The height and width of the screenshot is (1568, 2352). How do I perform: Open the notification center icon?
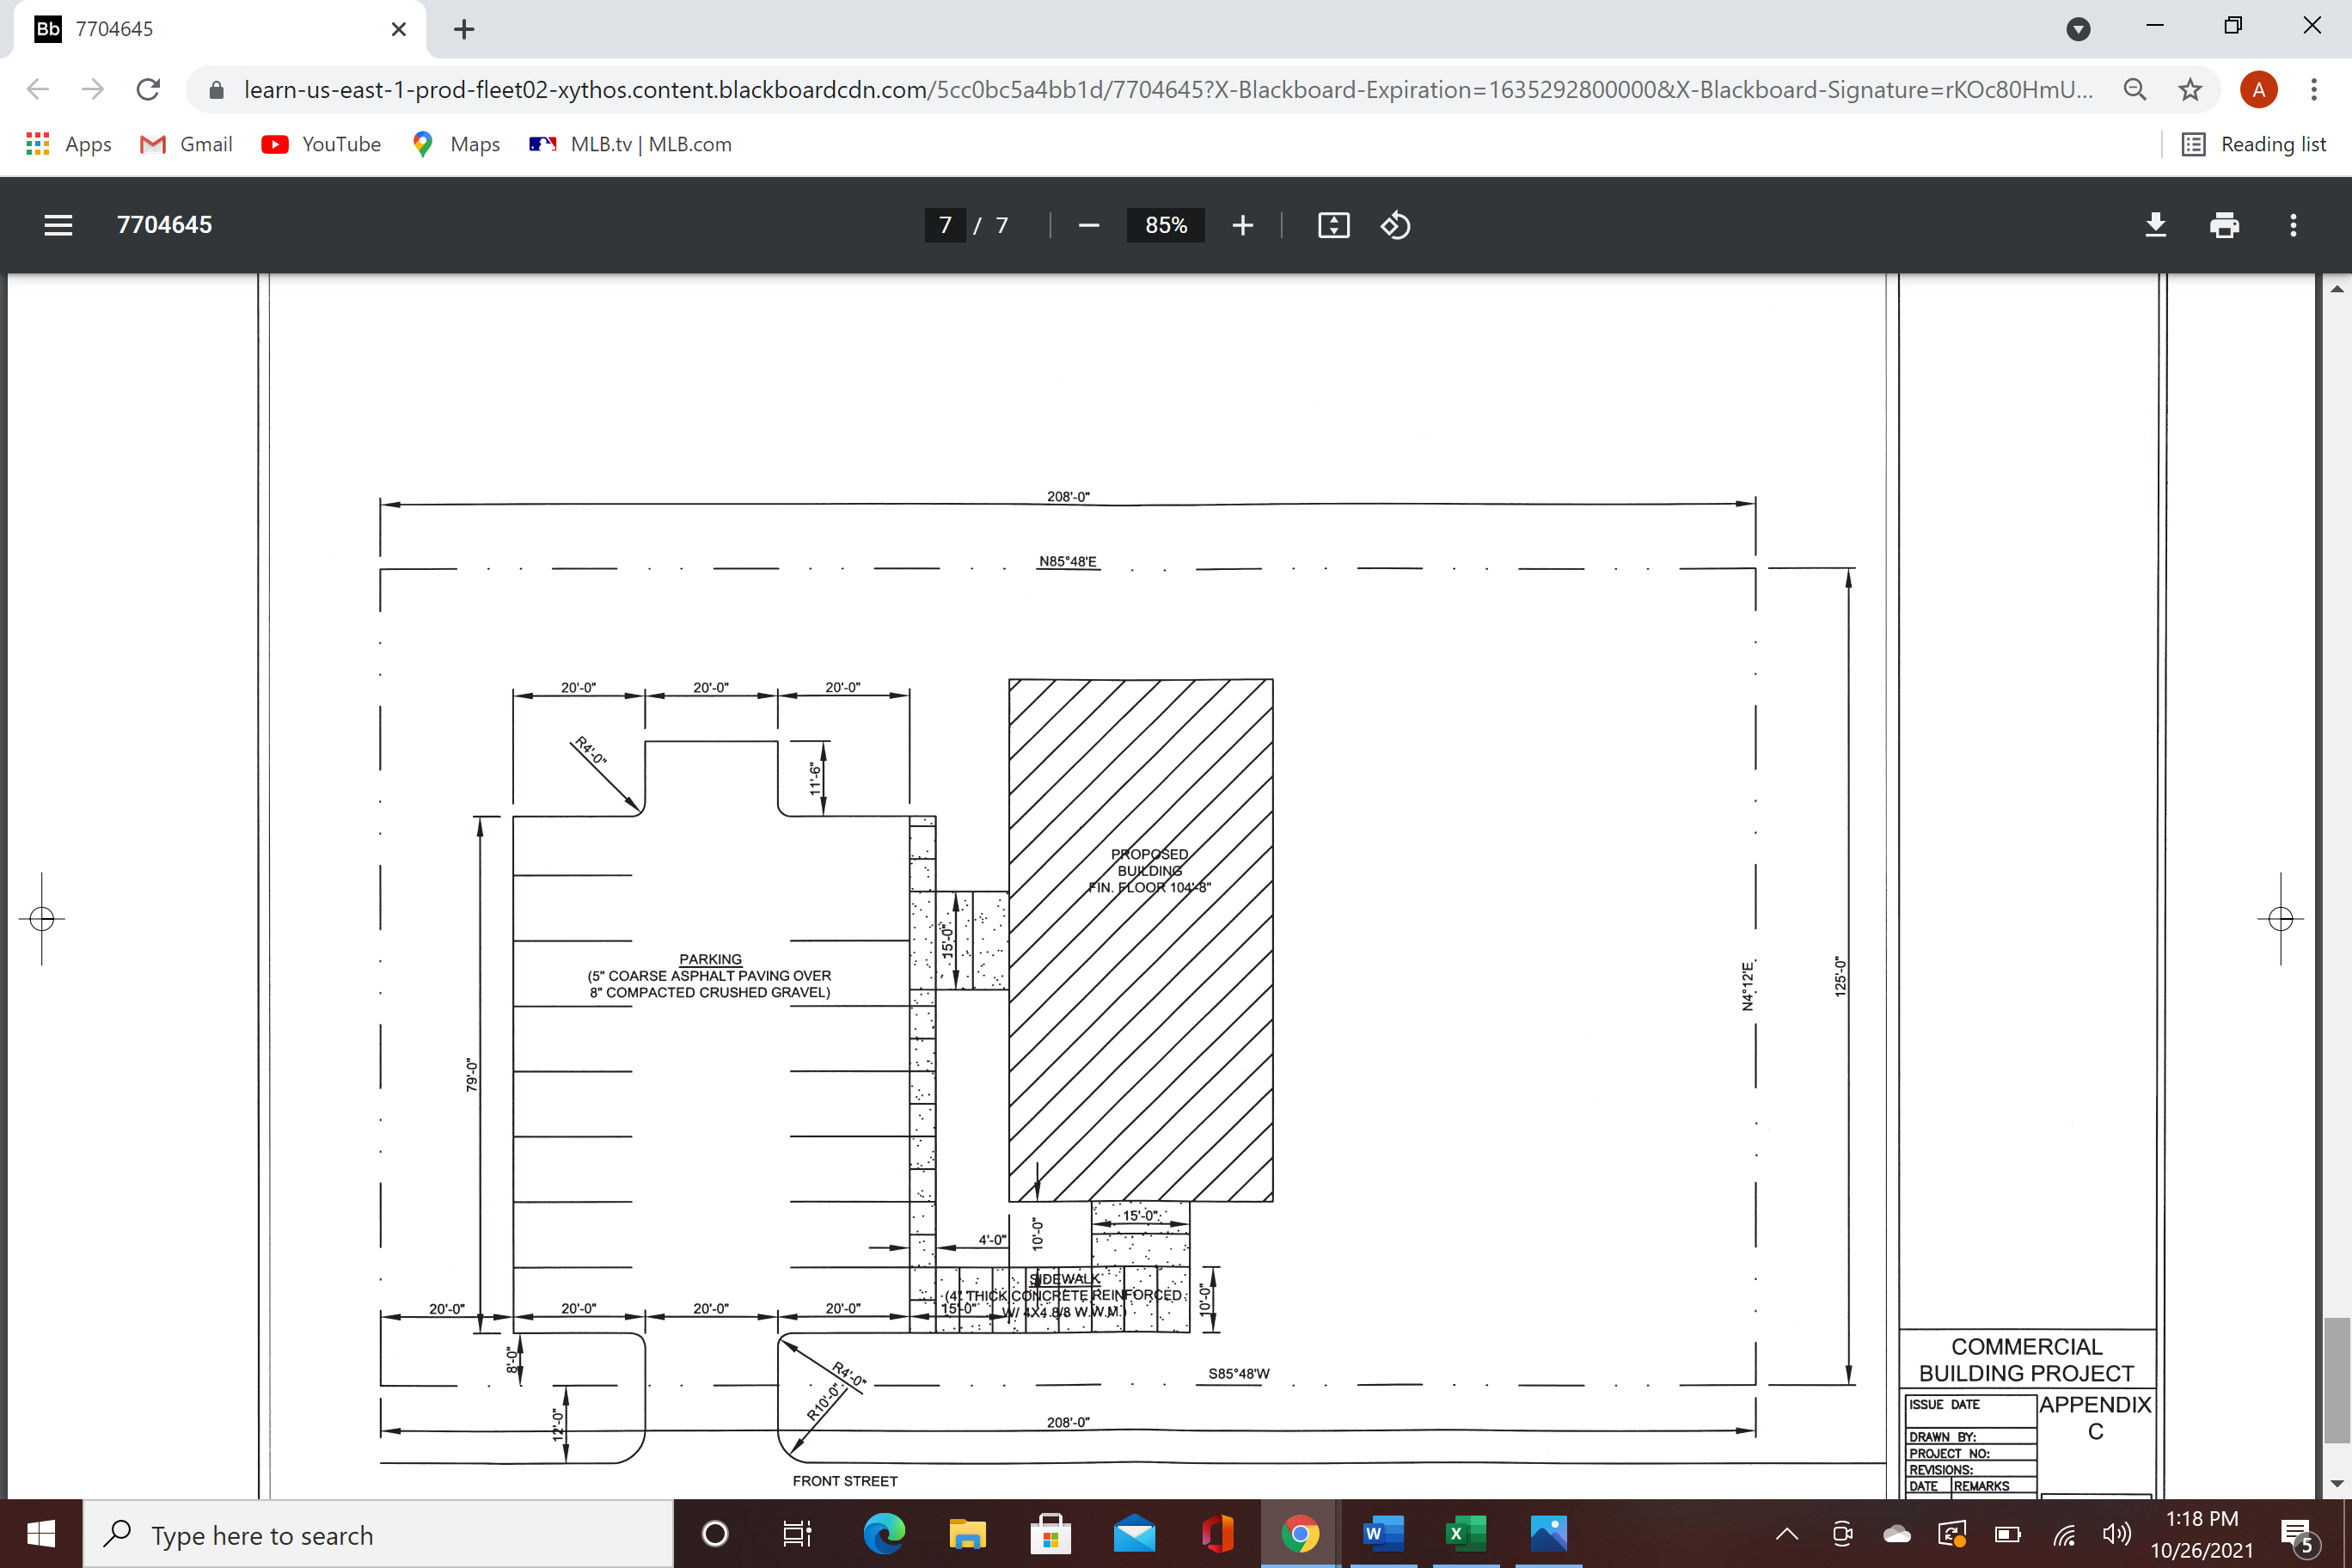(x=2298, y=1535)
